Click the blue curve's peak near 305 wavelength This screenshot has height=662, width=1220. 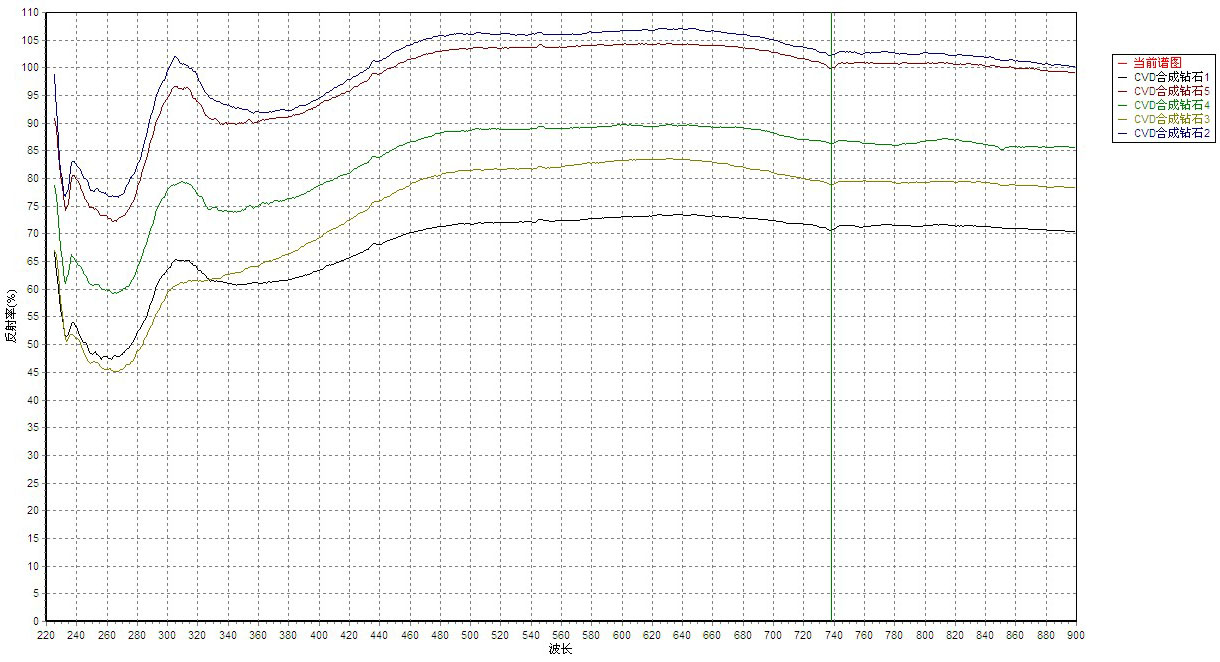pyautogui.click(x=175, y=57)
